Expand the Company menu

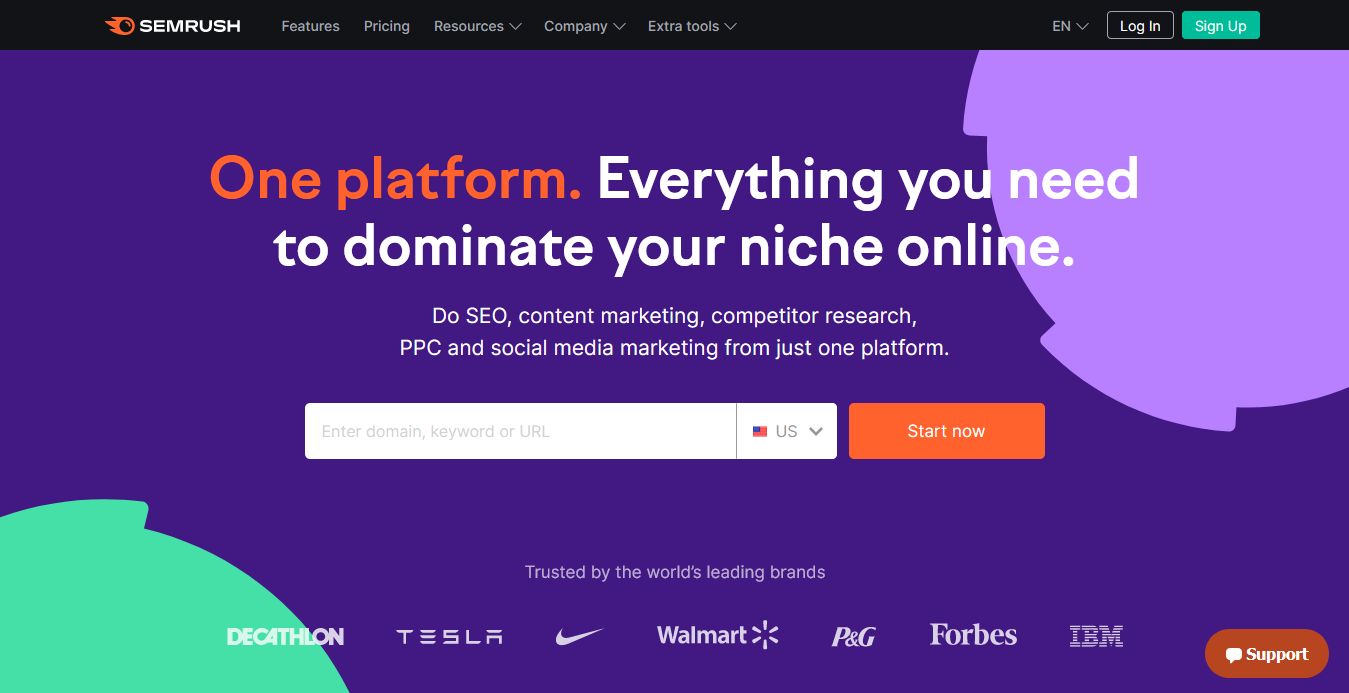(584, 26)
